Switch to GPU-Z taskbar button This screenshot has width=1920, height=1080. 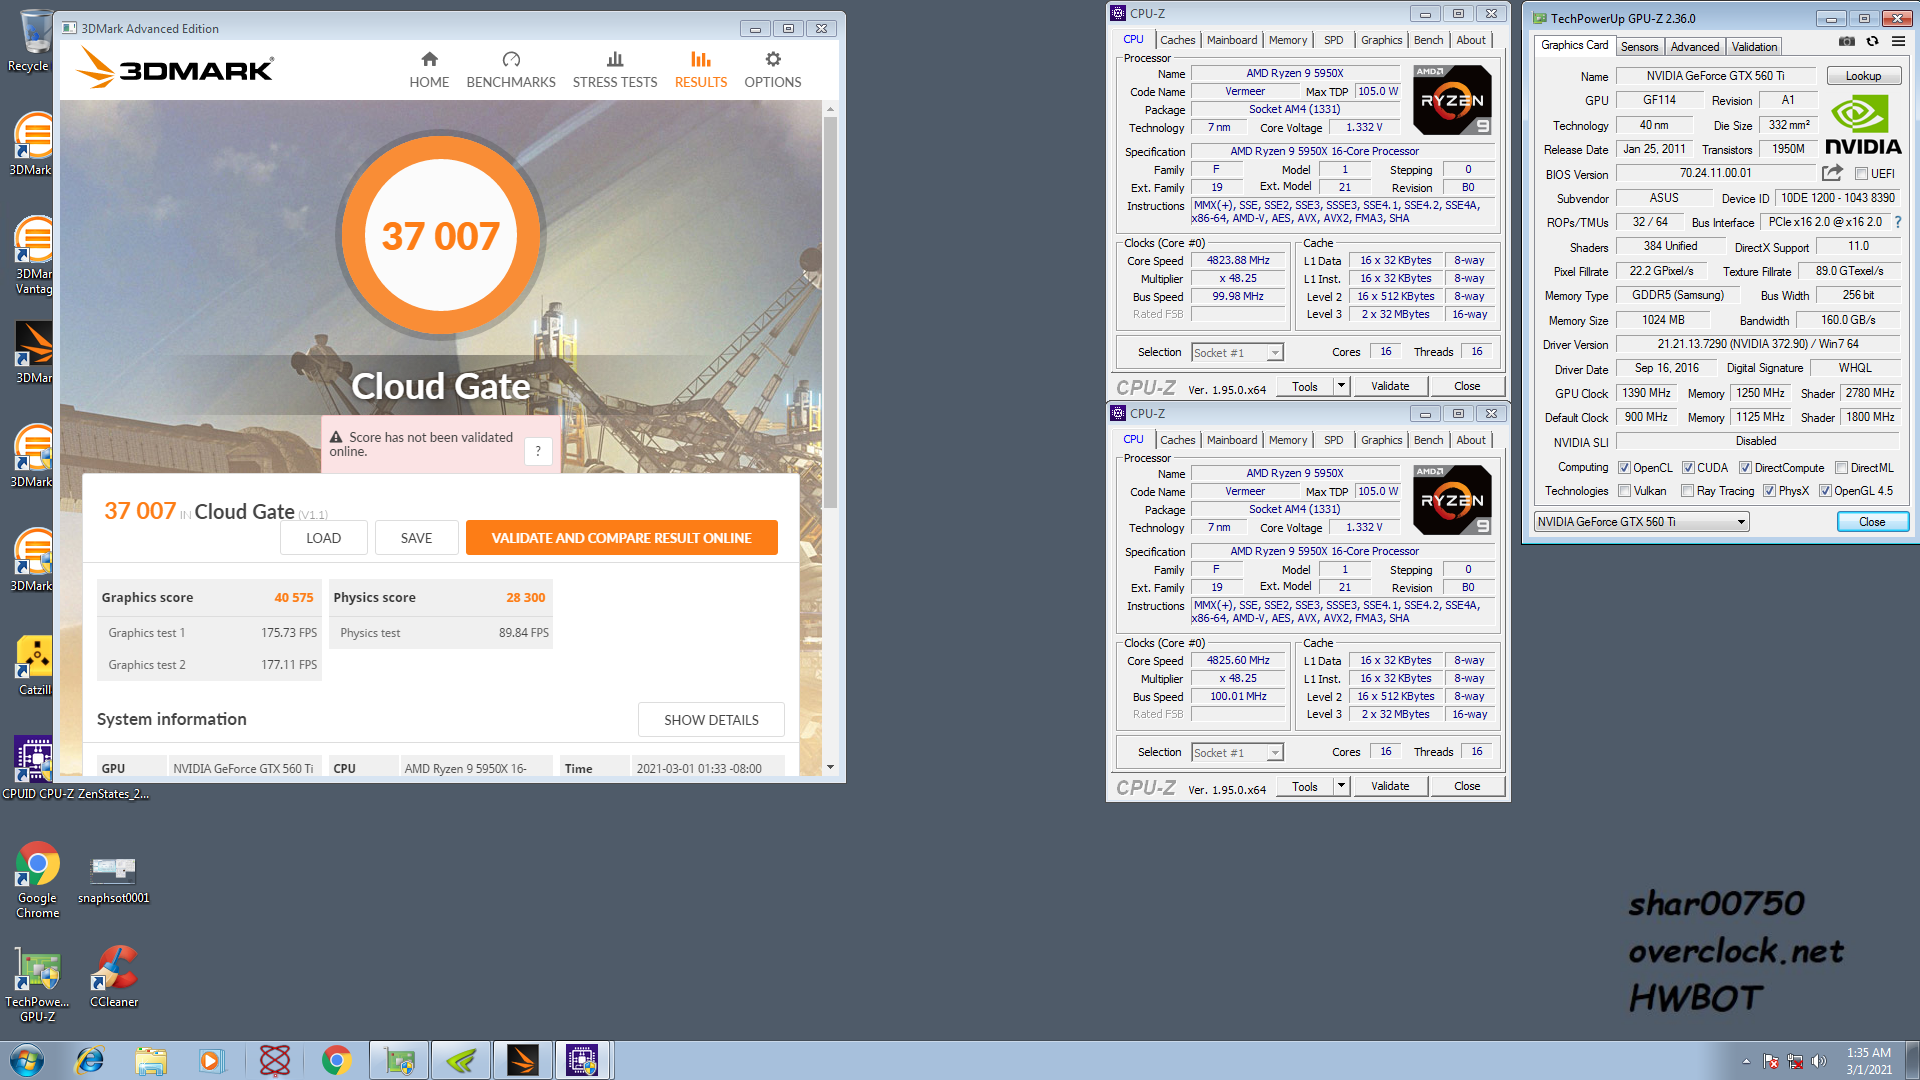(398, 1060)
